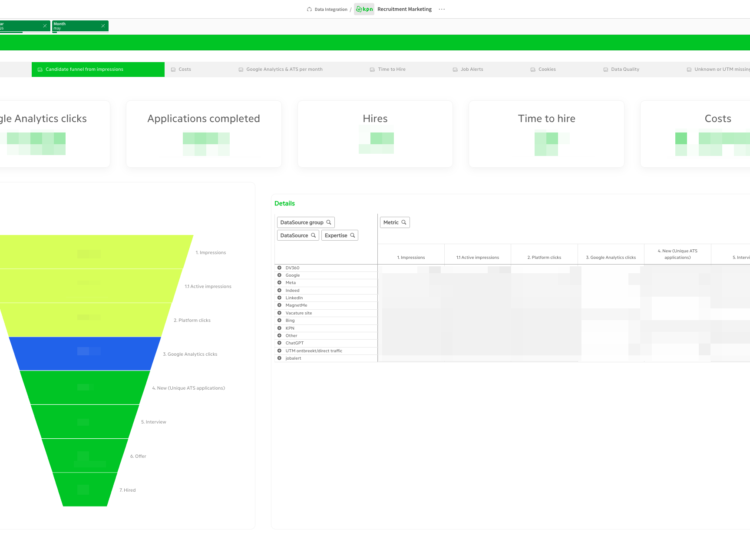Click search icon in Expertise filter
Screen dimensions: 750x536
click(x=353, y=235)
